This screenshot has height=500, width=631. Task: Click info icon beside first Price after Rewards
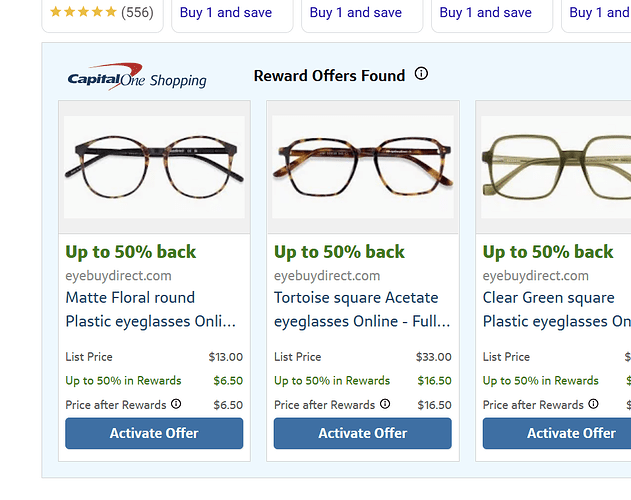click(176, 404)
